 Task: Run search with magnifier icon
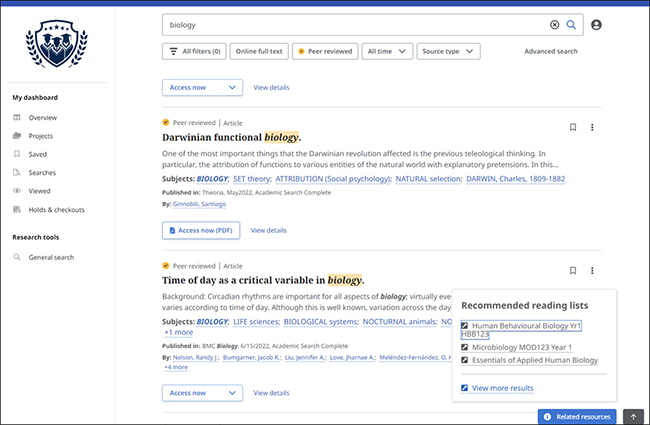point(571,25)
